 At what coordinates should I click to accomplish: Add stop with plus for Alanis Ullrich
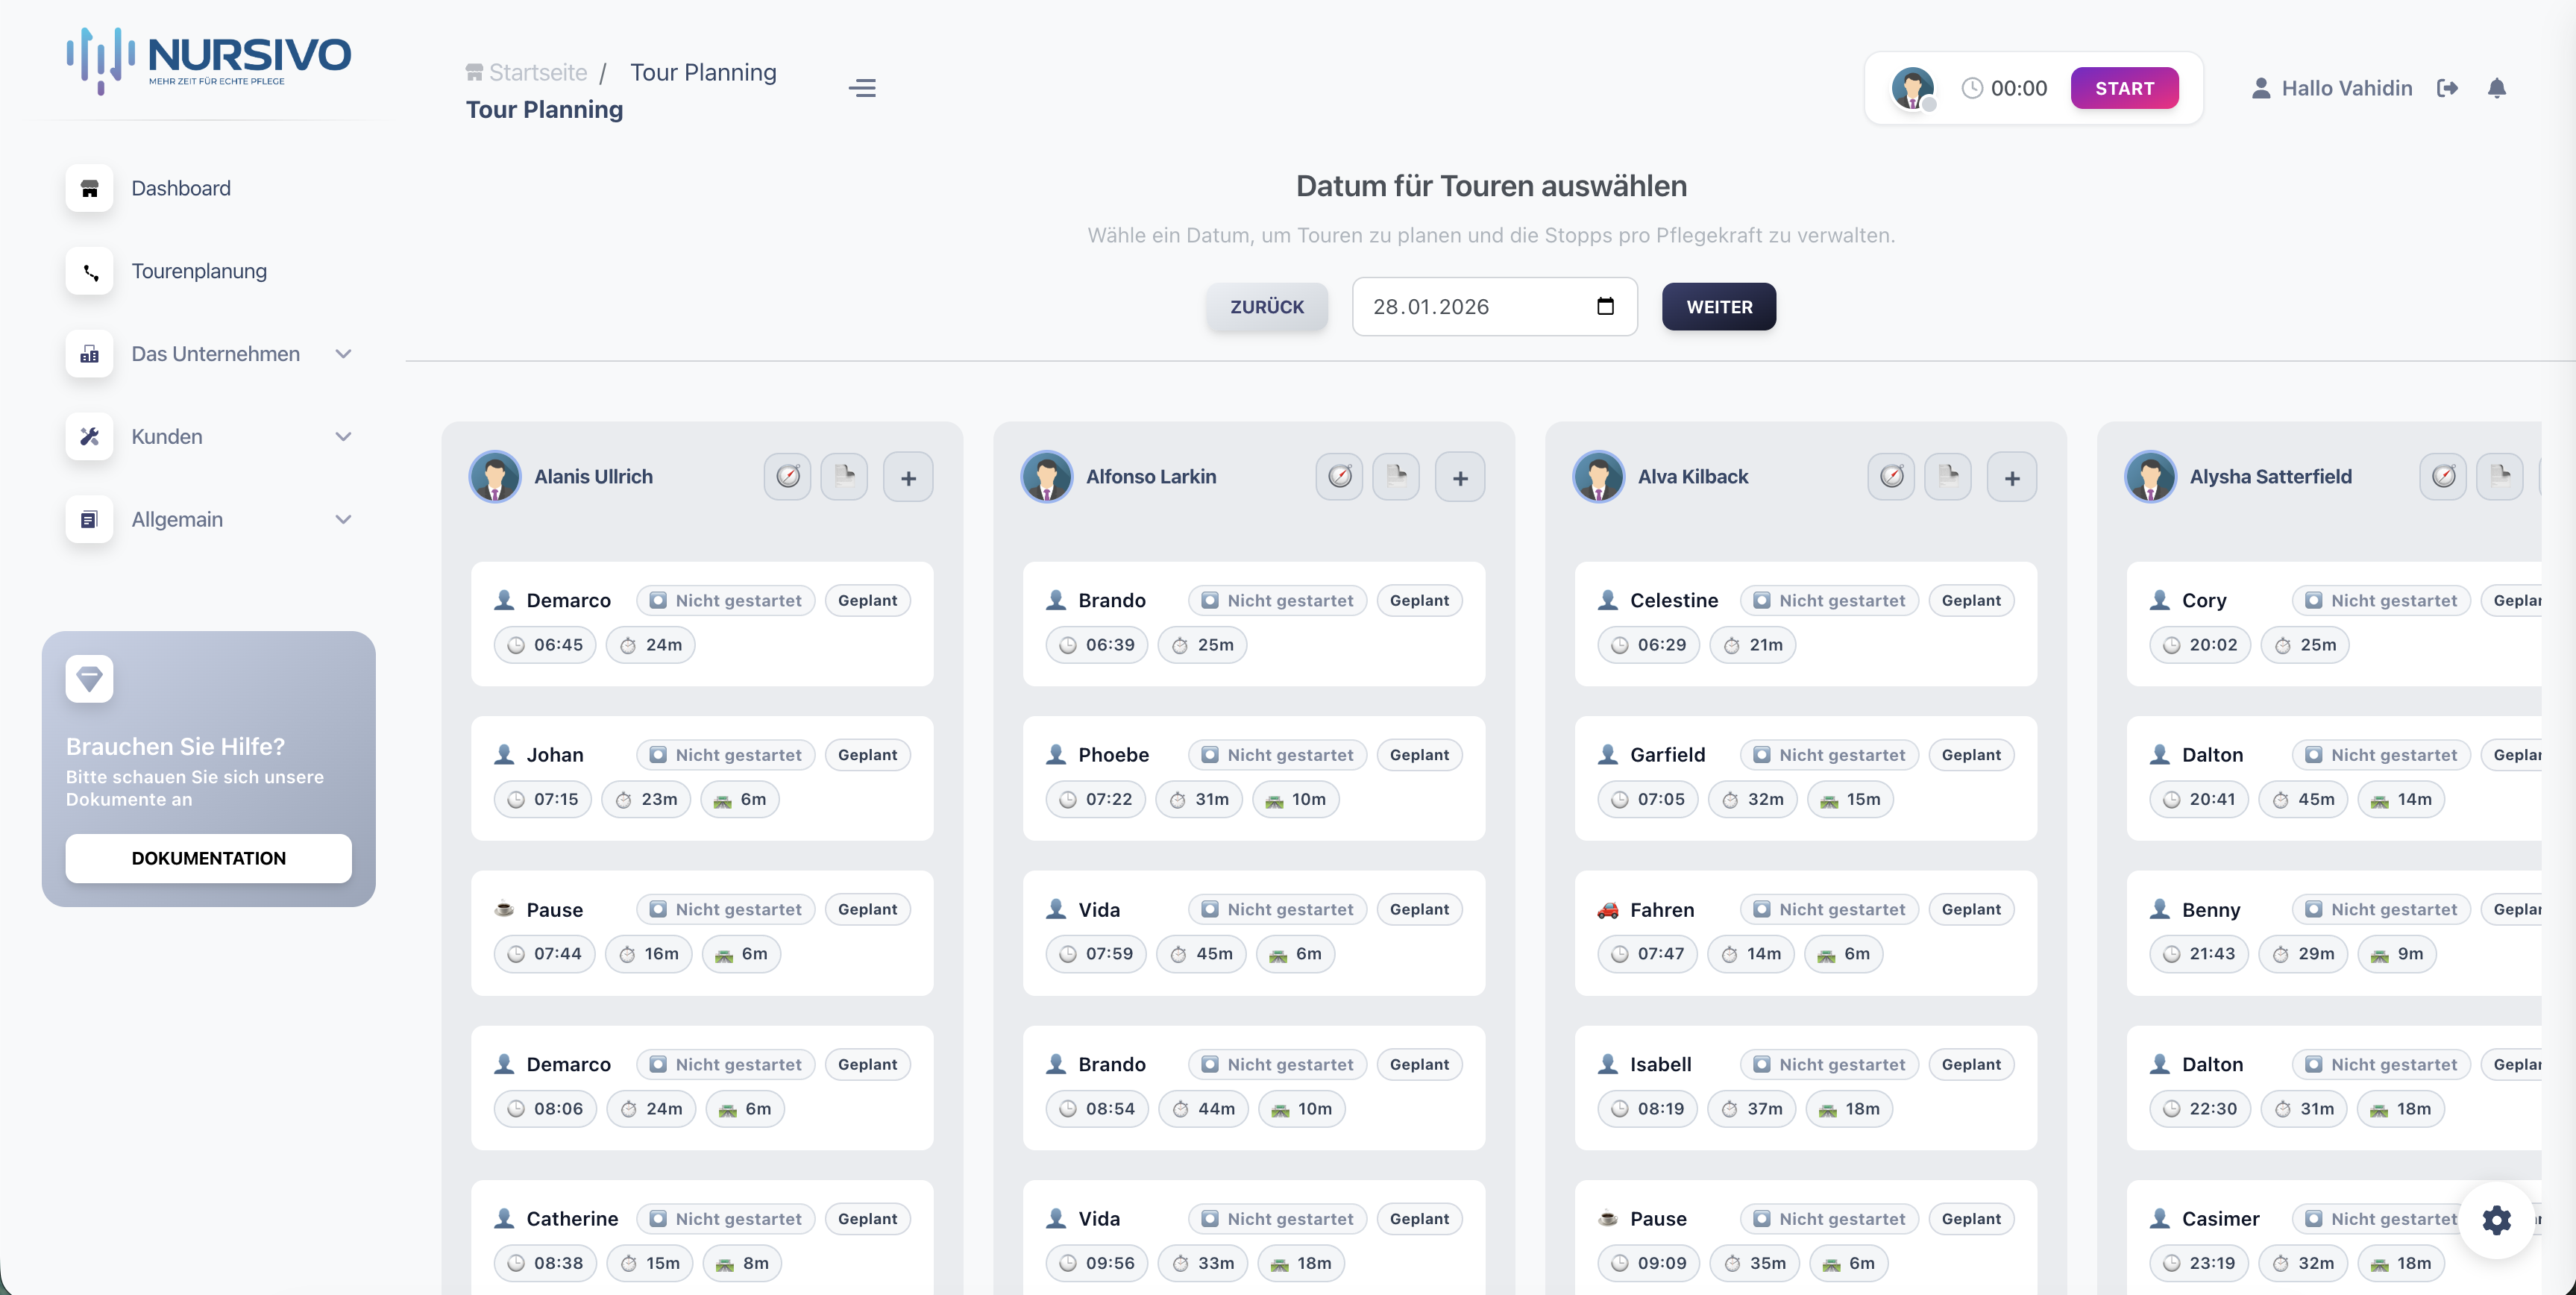coord(908,478)
